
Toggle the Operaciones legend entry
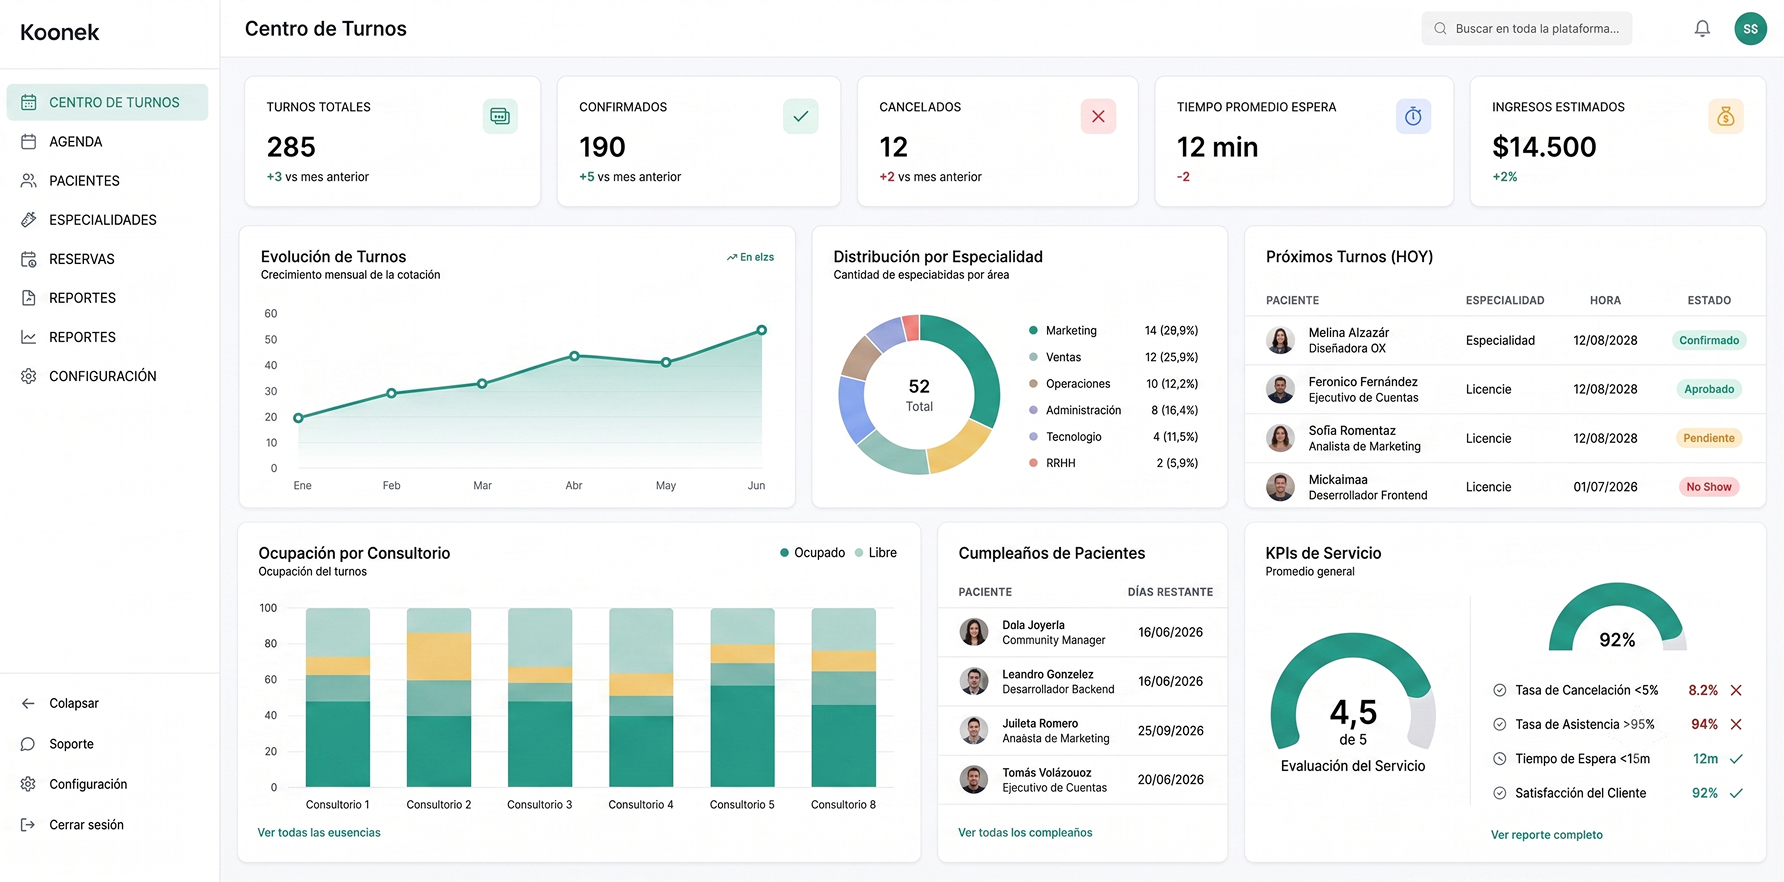tap(1113, 384)
